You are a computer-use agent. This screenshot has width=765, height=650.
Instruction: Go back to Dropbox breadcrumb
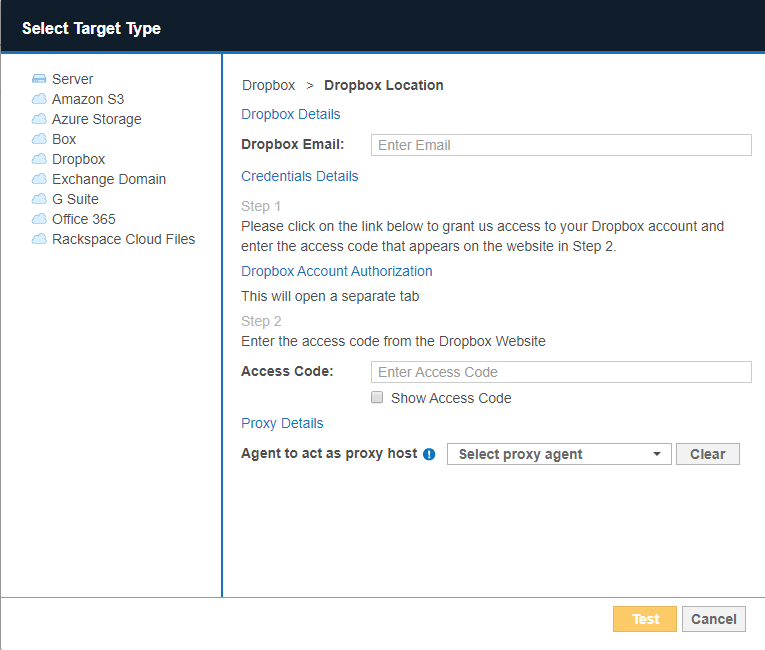coord(268,85)
